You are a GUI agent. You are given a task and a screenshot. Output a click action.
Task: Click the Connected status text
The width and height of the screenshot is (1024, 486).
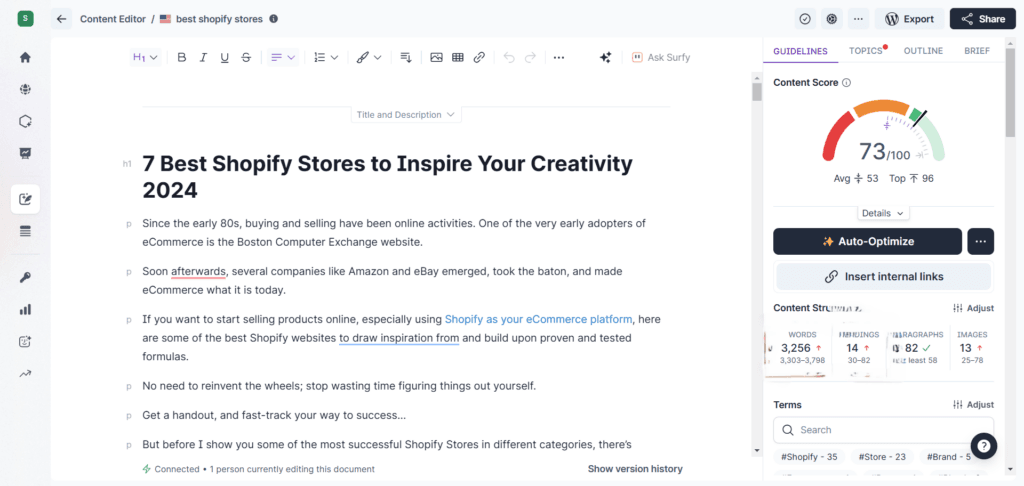coord(177,469)
